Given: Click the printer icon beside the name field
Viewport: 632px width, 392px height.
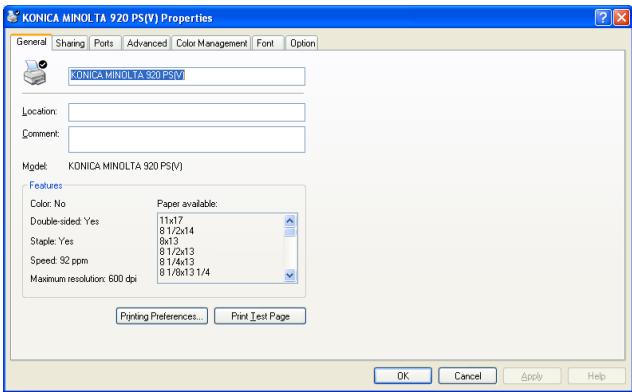Looking at the screenshot, I should [x=35, y=73].
